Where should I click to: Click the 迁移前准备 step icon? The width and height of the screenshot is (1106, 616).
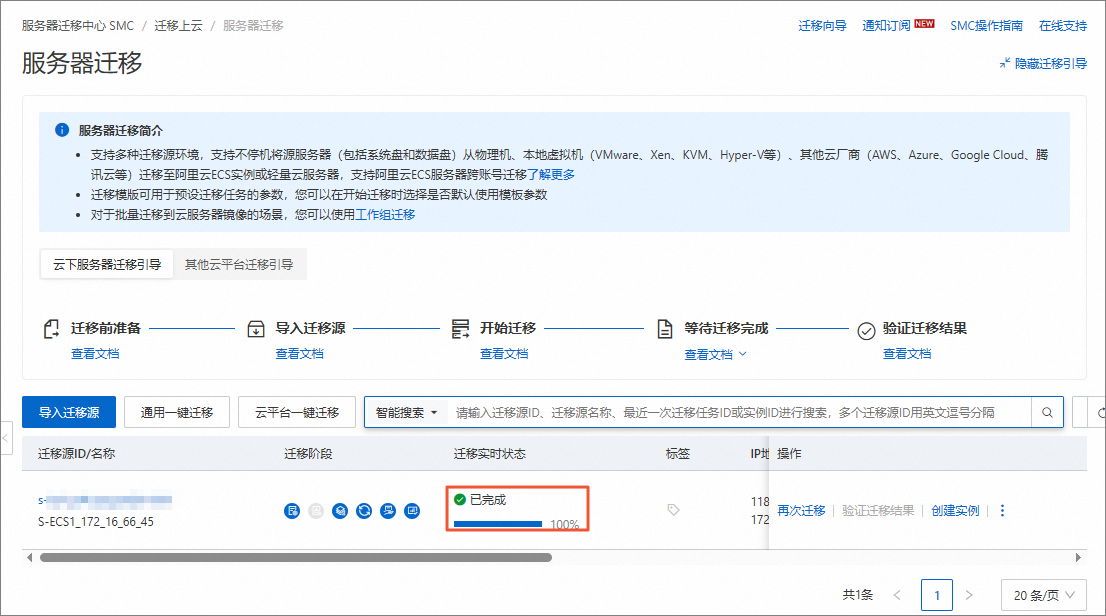point(51,329)
